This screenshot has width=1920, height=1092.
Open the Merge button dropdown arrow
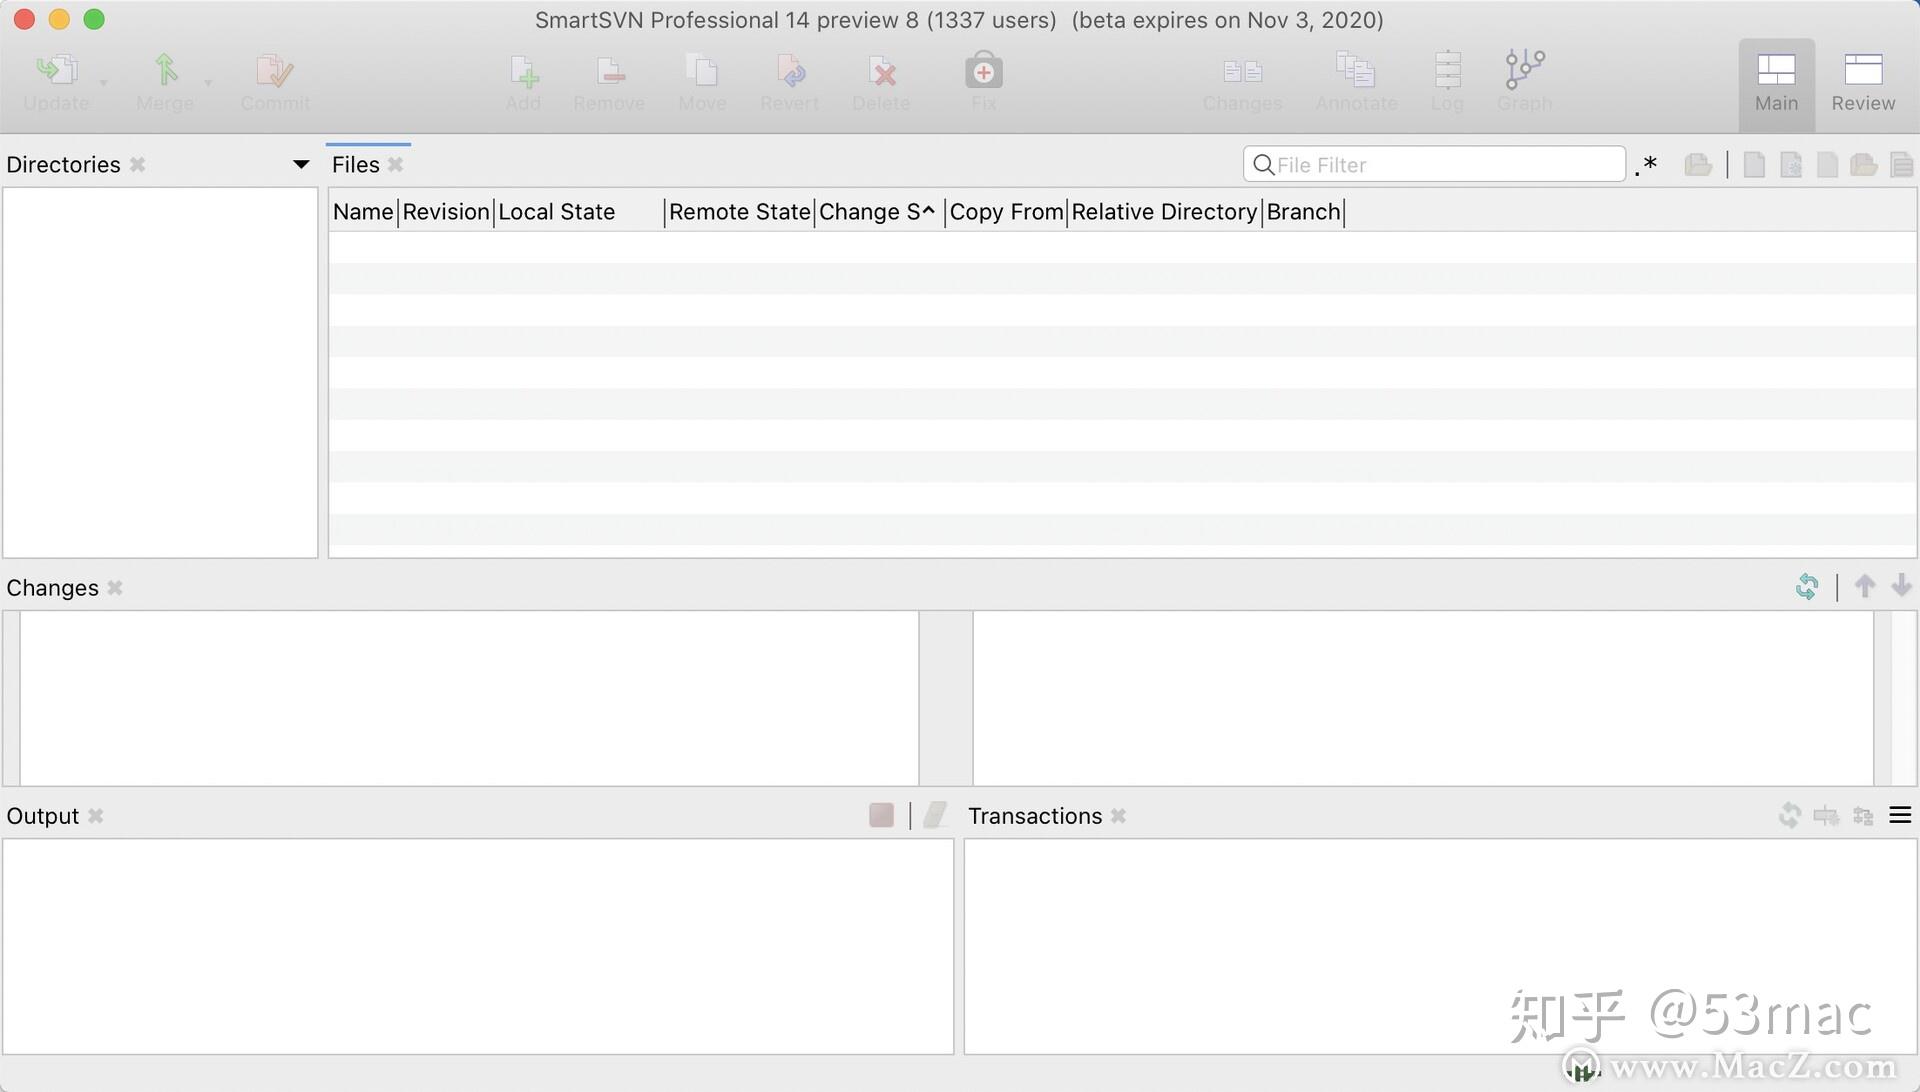tap(210, 82)
